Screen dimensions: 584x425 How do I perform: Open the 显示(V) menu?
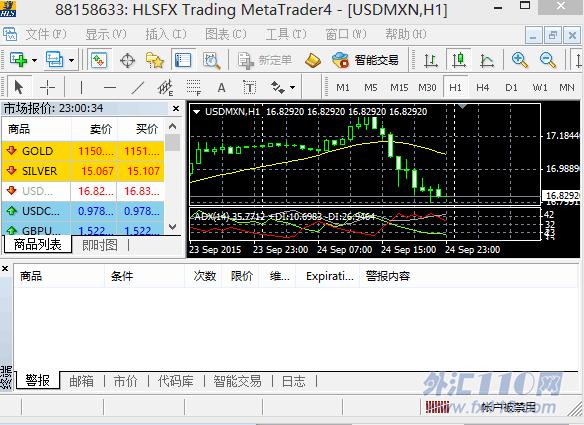click(106, 34)
